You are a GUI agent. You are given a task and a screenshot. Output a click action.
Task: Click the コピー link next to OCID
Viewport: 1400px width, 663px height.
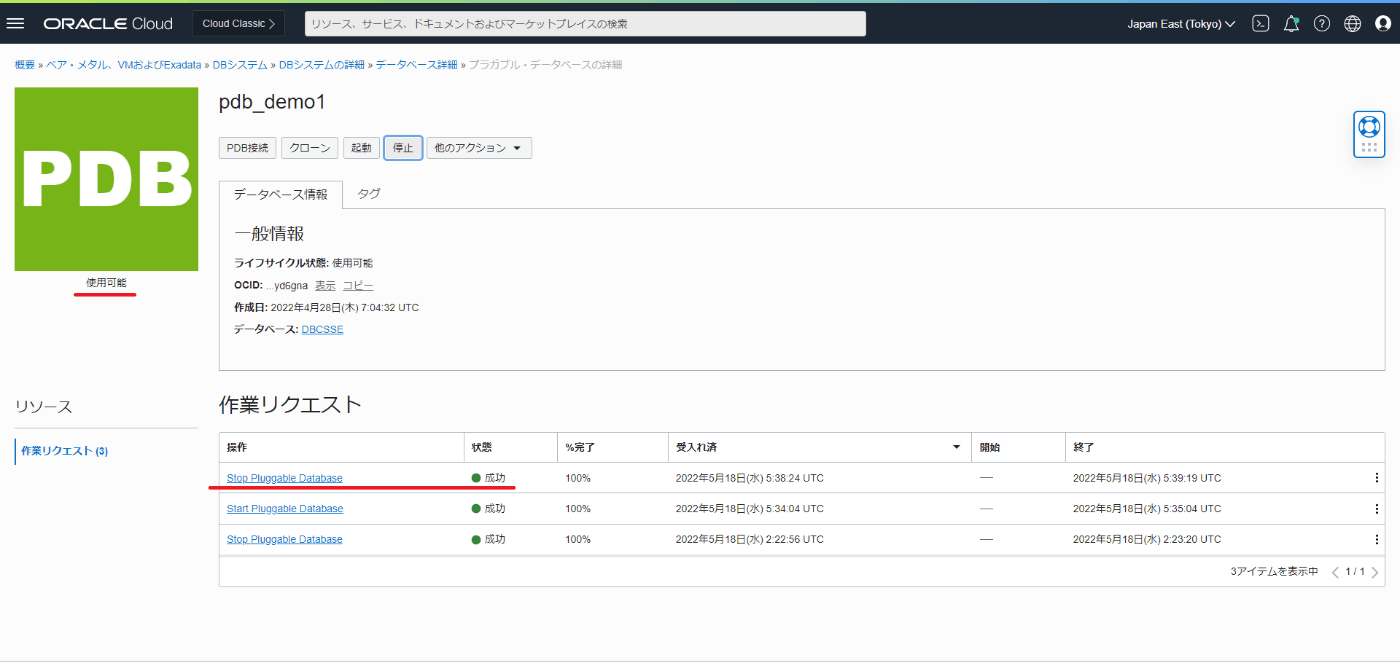pos(358,286)
